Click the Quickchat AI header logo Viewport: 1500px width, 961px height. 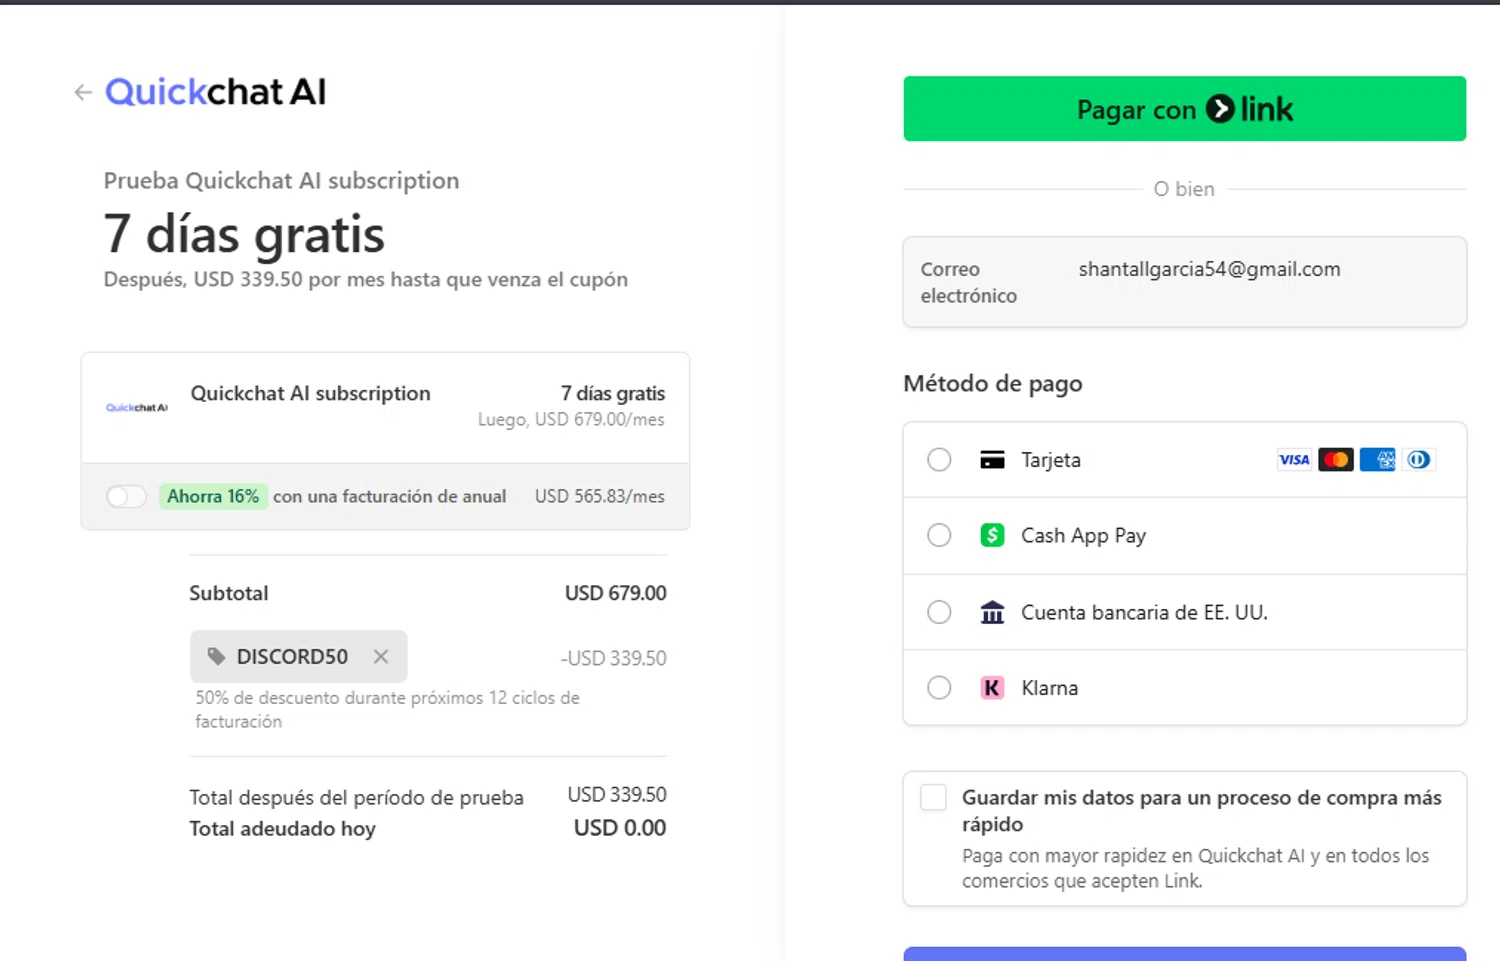coord(216,92)
